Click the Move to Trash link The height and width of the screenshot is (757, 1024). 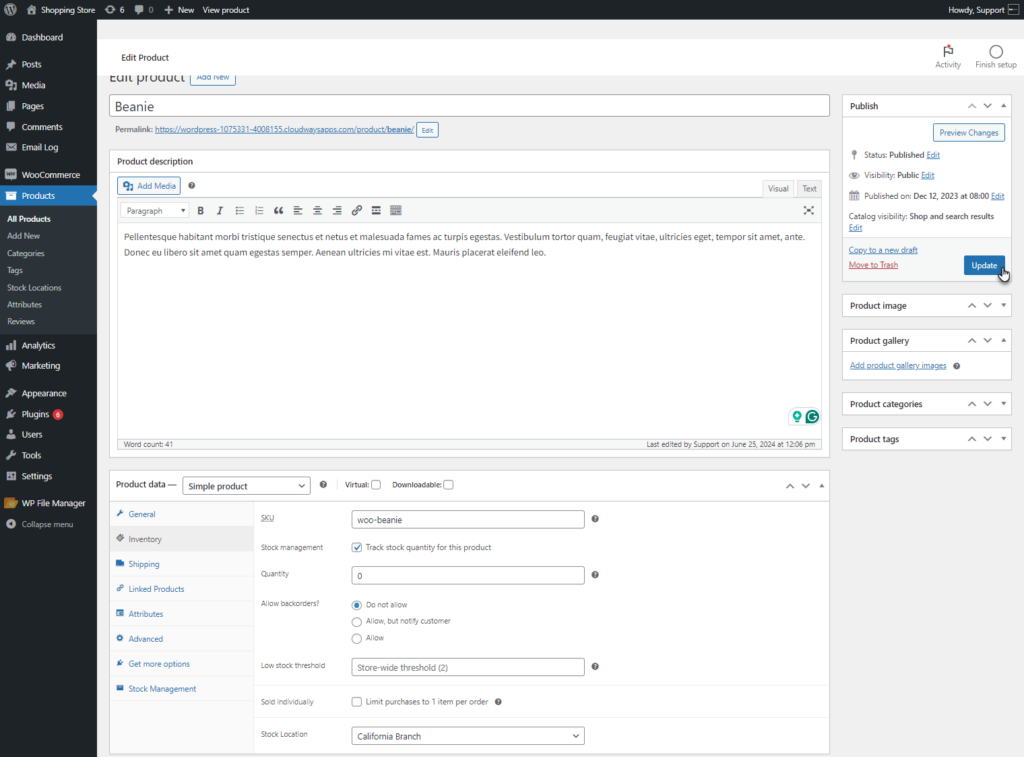(x=873, y=265)
